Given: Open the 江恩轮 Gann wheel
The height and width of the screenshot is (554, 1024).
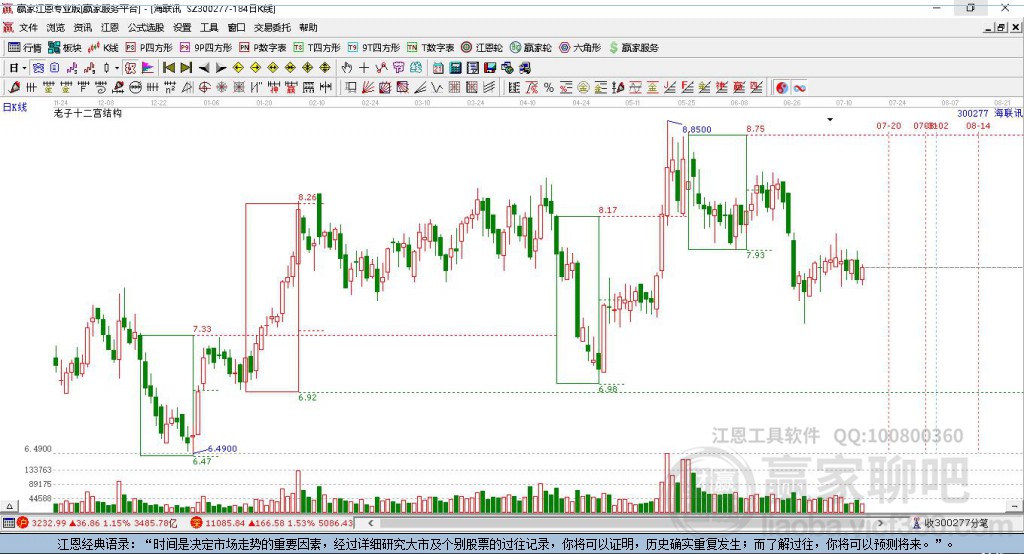Looking at the screenshot, I should click(x=482, y=48).
